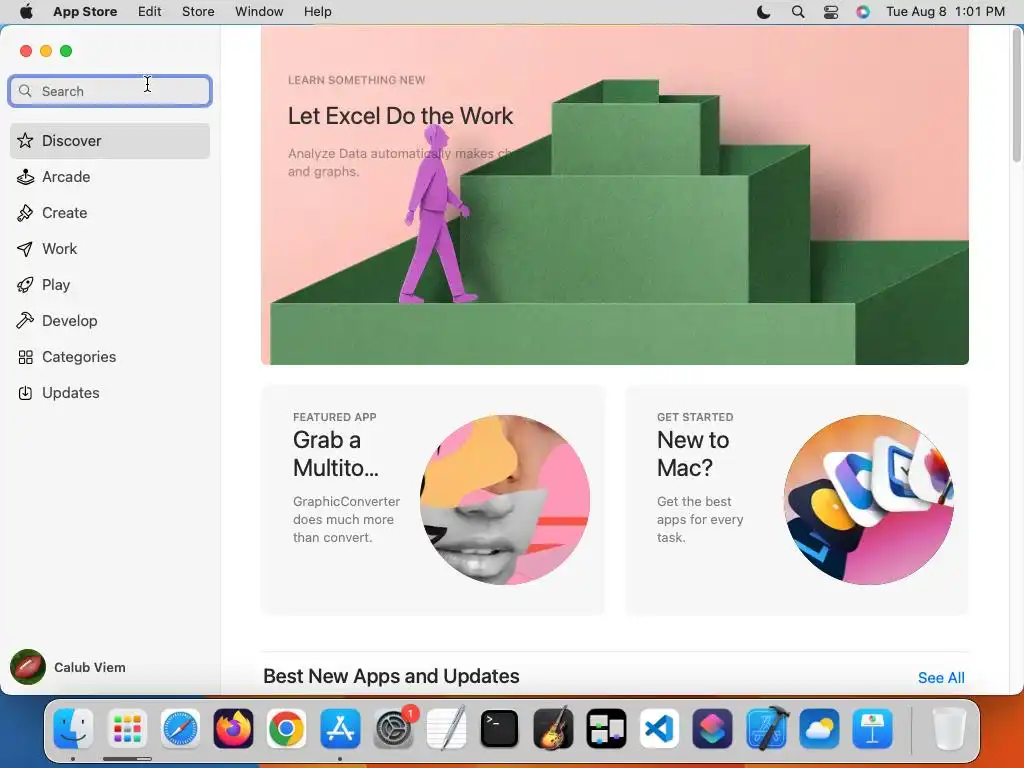The height and width of the screenshot is (768, 1024).
Task: Open the Play section
Action: point(110,285)
